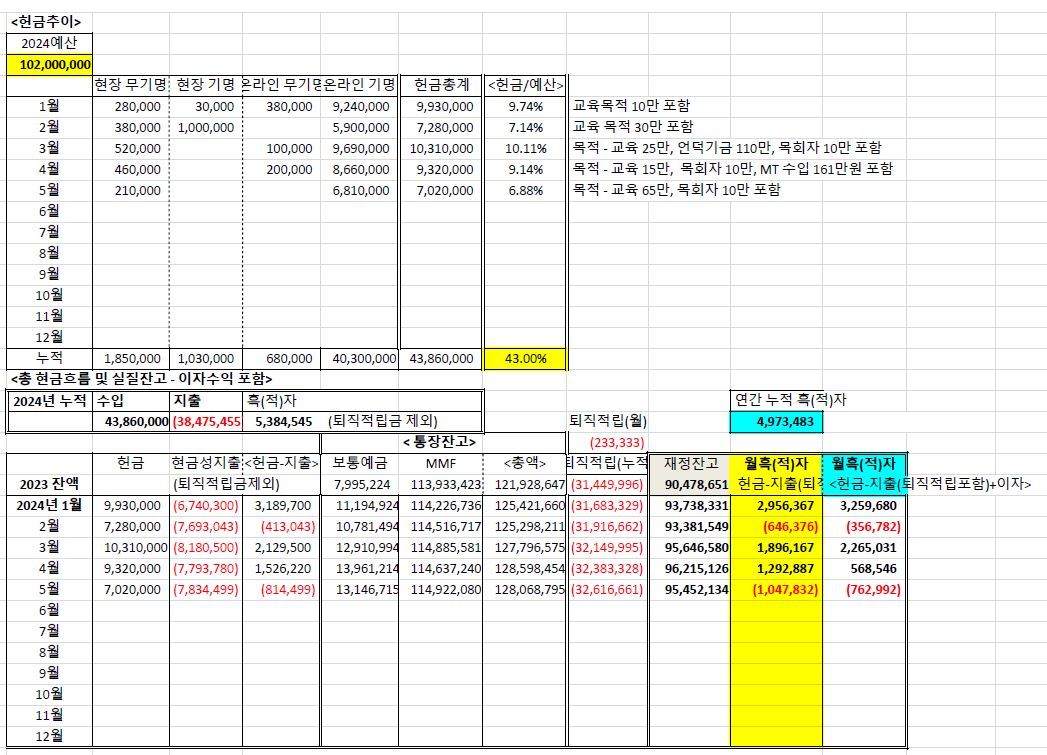This screenshot has height=755, width=1047.
Task: Click the red (38,475,455) 지출 cell
Action: 206,422
